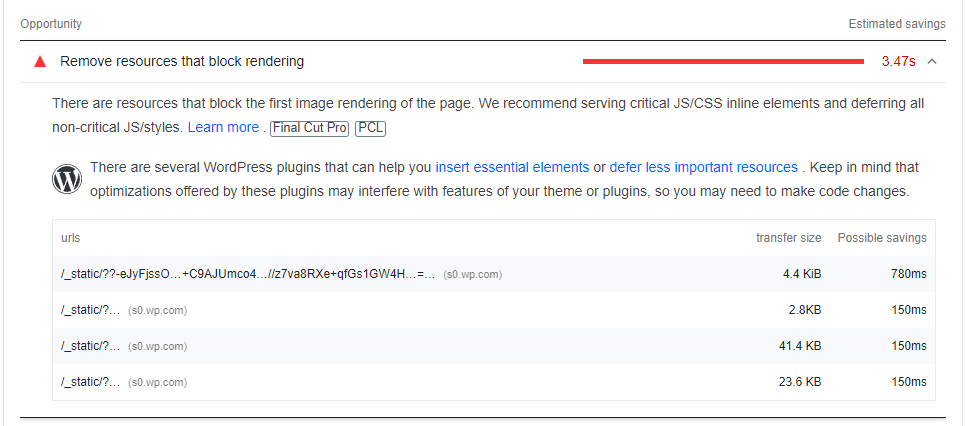Click the Opportunity header label
The width and height of the screenshot is (965, 426).
51,24
